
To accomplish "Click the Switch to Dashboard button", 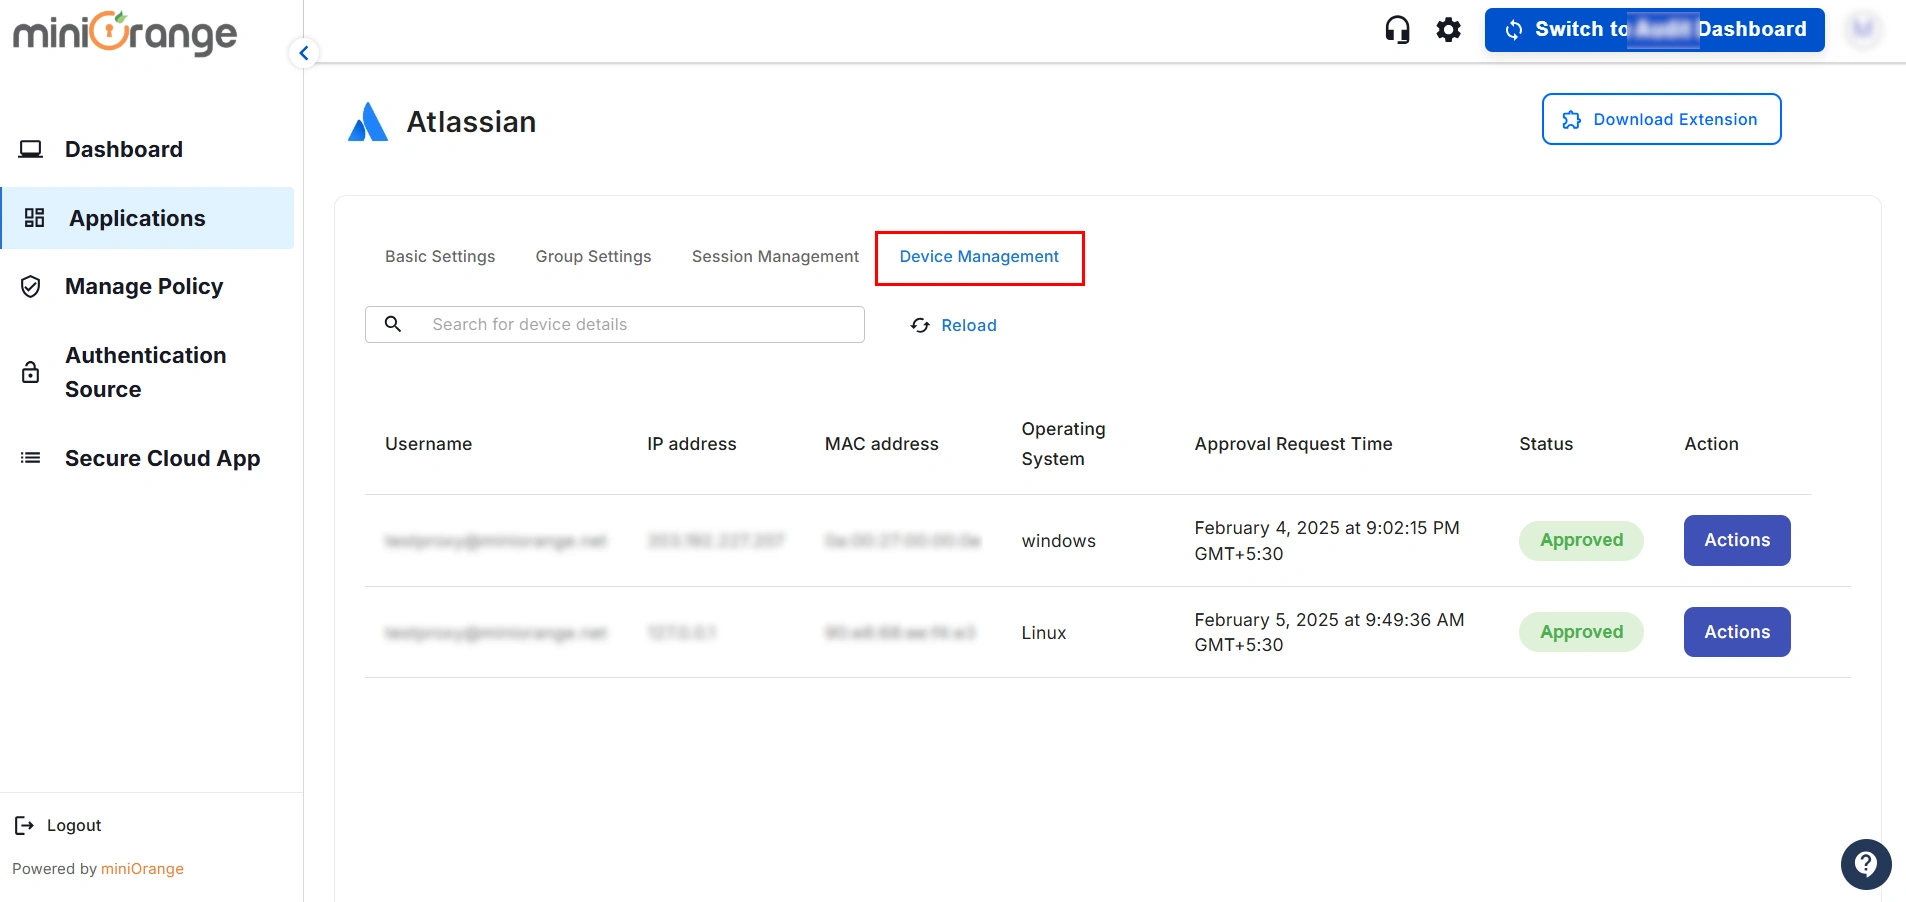I will tap(1654, 30).
